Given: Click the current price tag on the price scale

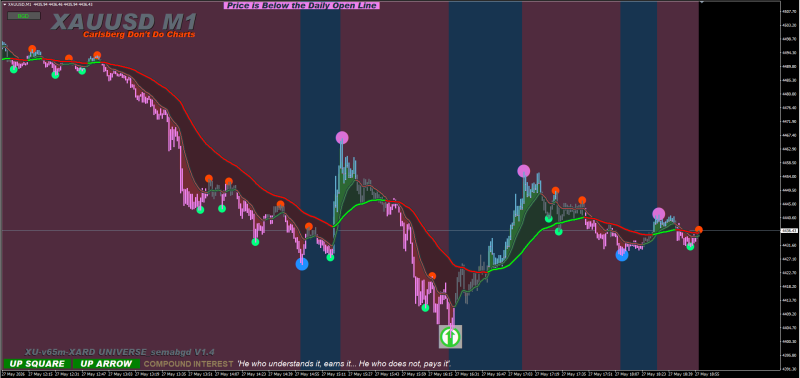Looking at the screenshot, I should (x=789, y=231).
